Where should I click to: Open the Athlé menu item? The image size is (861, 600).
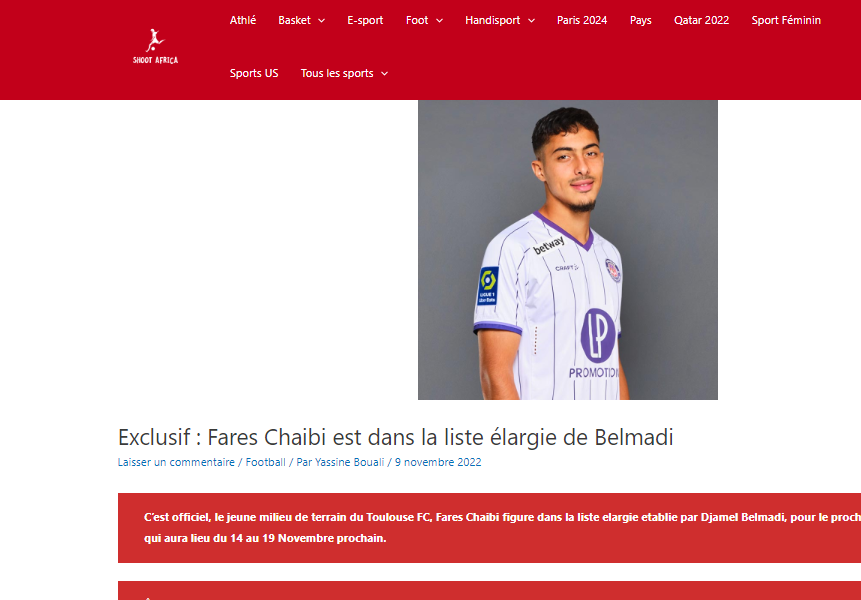(243, 20)
